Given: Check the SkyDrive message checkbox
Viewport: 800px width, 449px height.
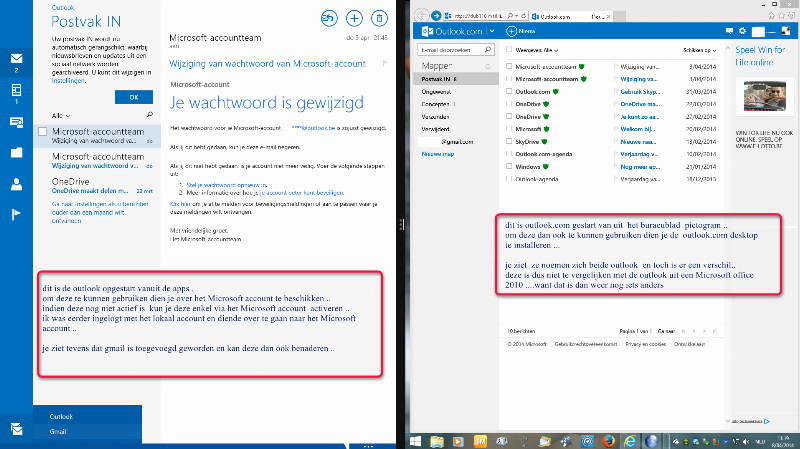Looking at the screenshot, I should (509, 141).
